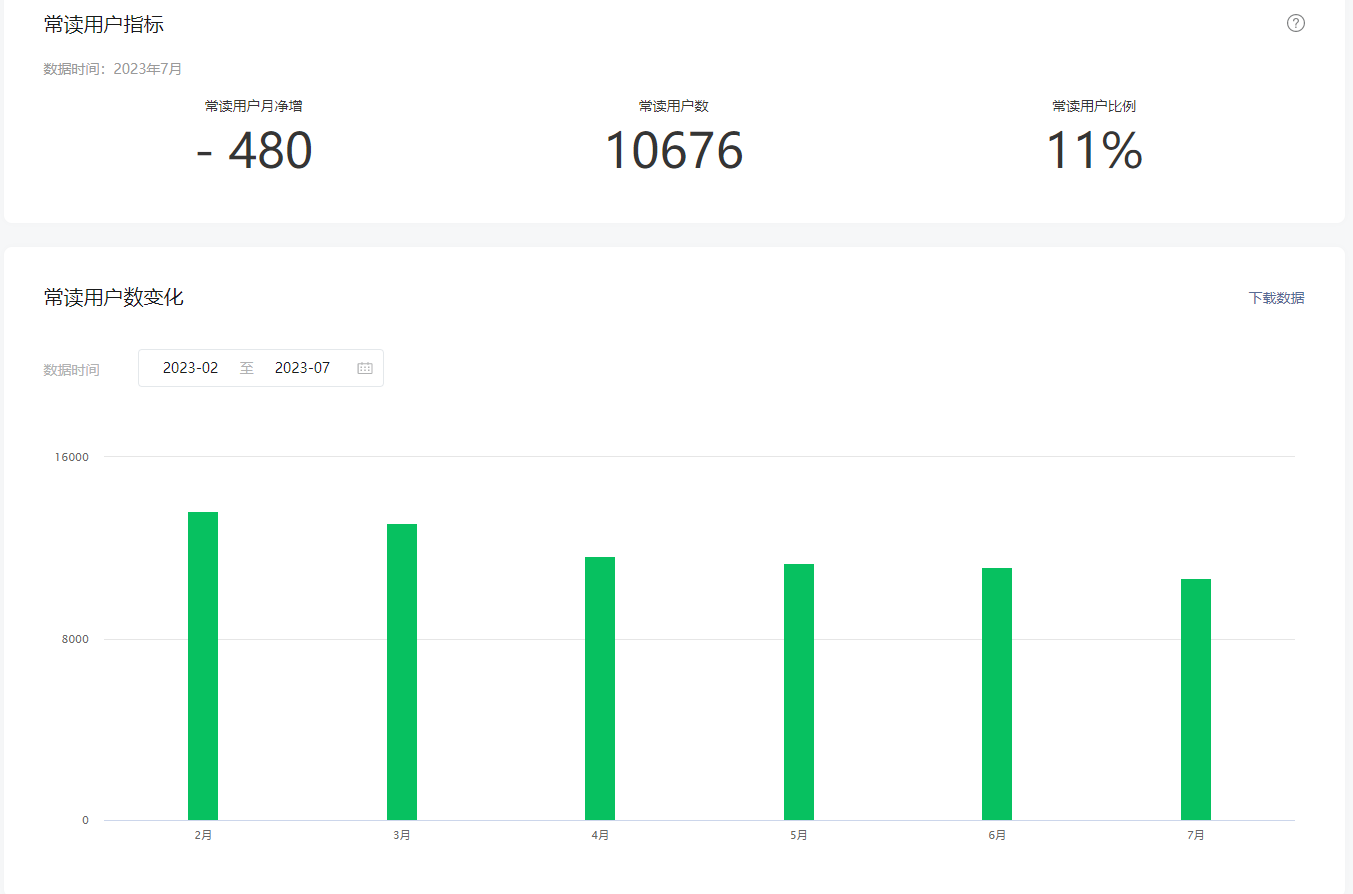Click the -480 monthly net increase value
The width and height of the screenshot is (1353, 894).
(x=254, y=151)
